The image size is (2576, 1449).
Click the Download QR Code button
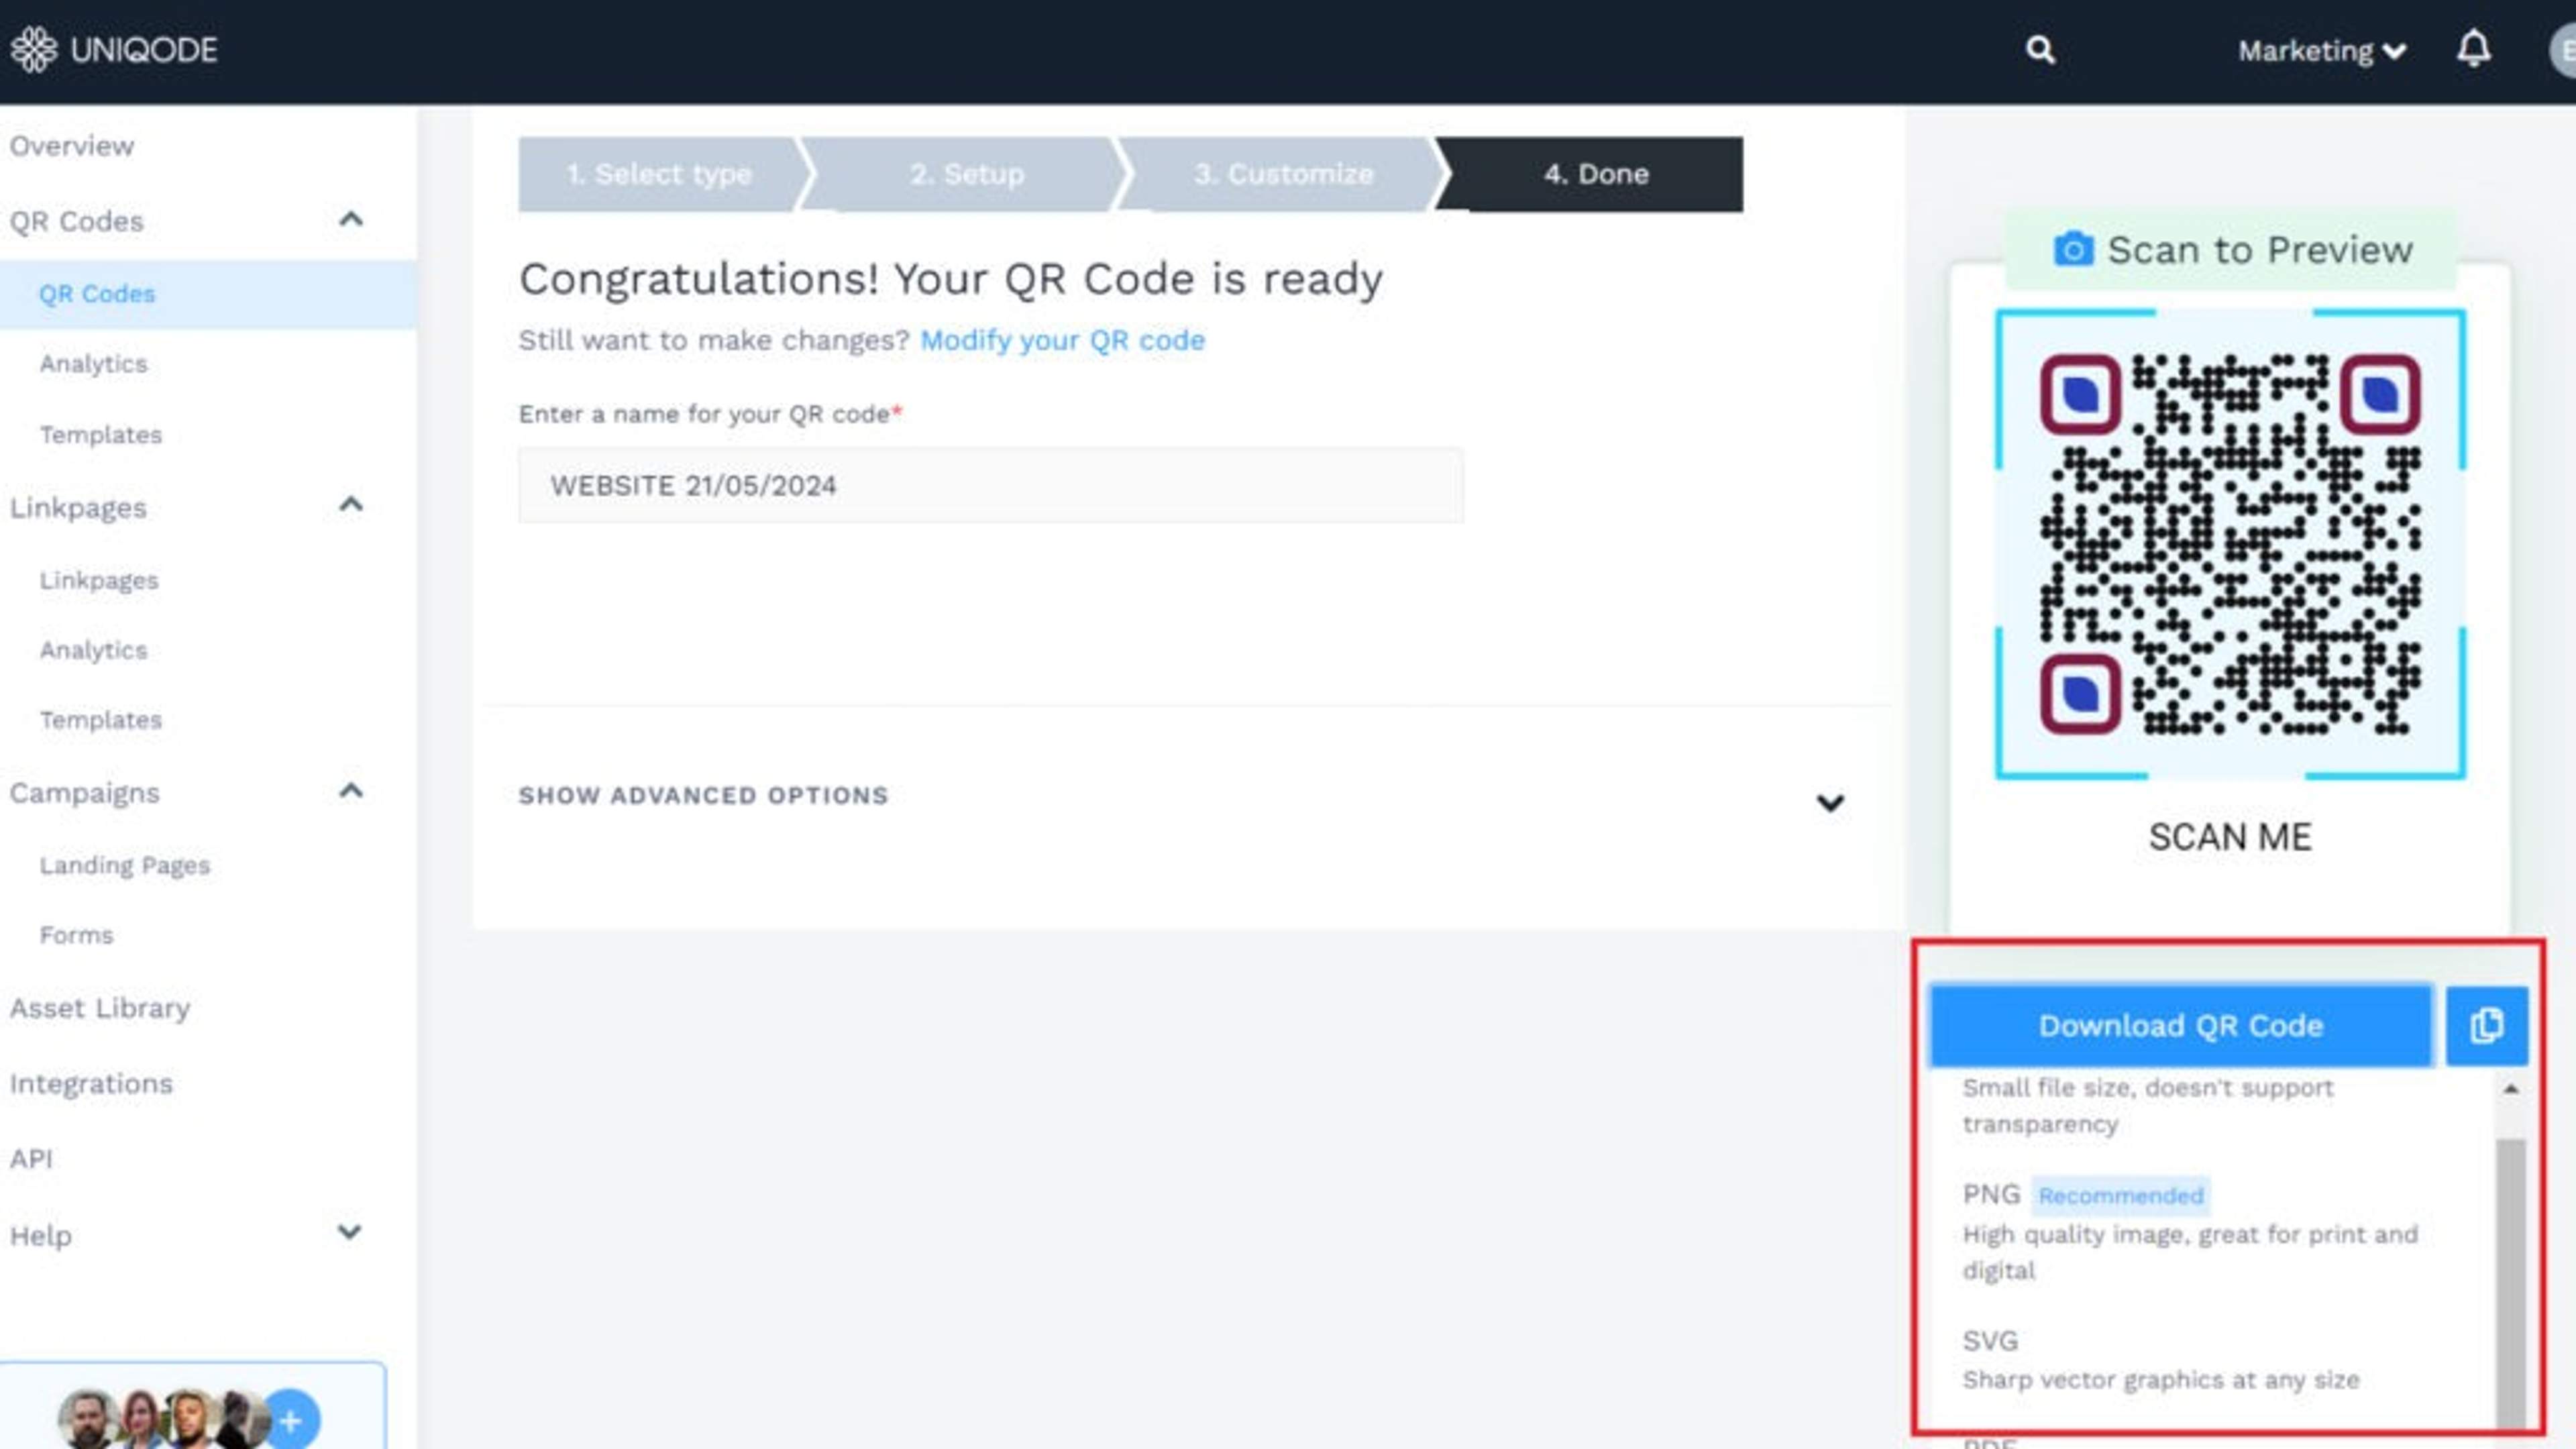click(x=2180, y=1025)
